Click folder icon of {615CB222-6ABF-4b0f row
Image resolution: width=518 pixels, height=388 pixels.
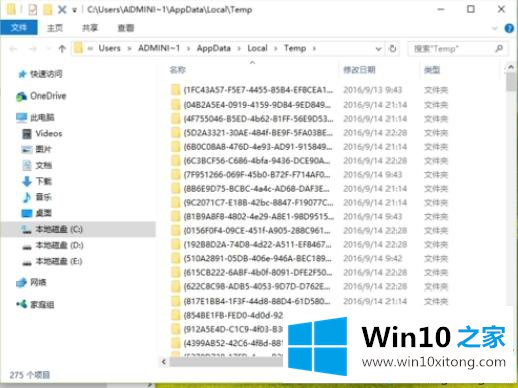point(175,273)
